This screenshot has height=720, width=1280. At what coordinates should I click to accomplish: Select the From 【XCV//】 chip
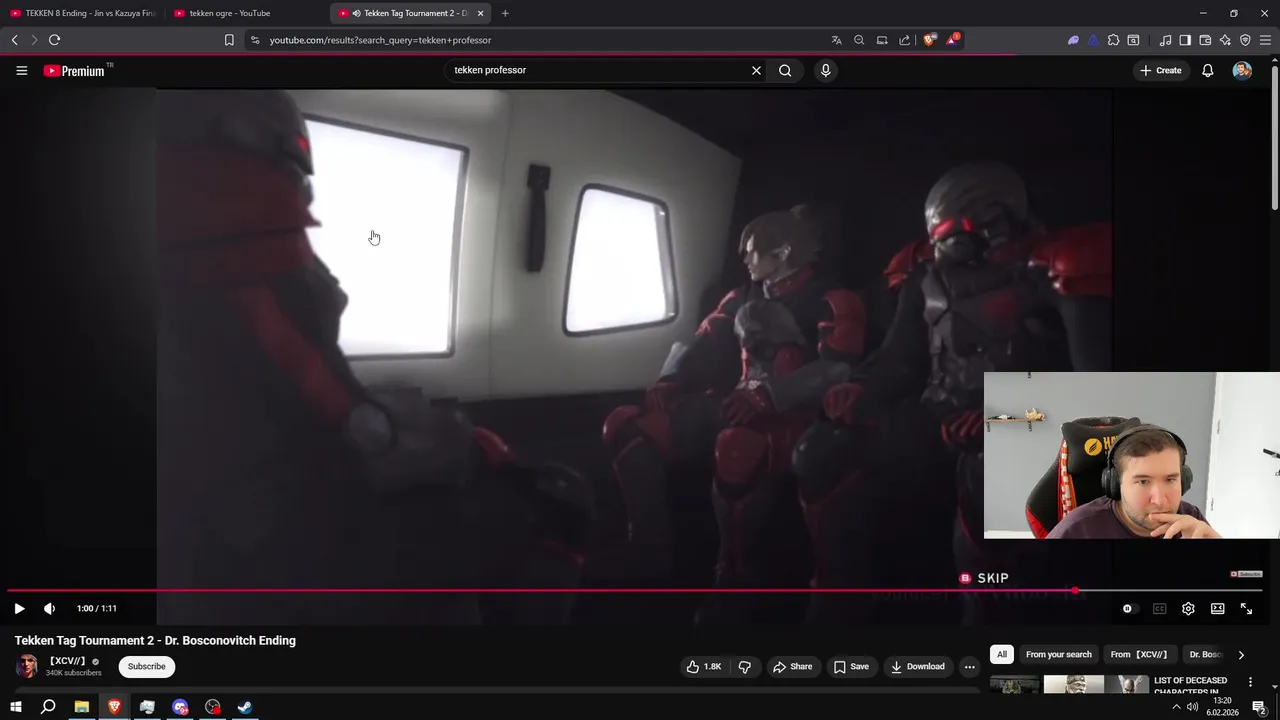tap(1138, 654)
